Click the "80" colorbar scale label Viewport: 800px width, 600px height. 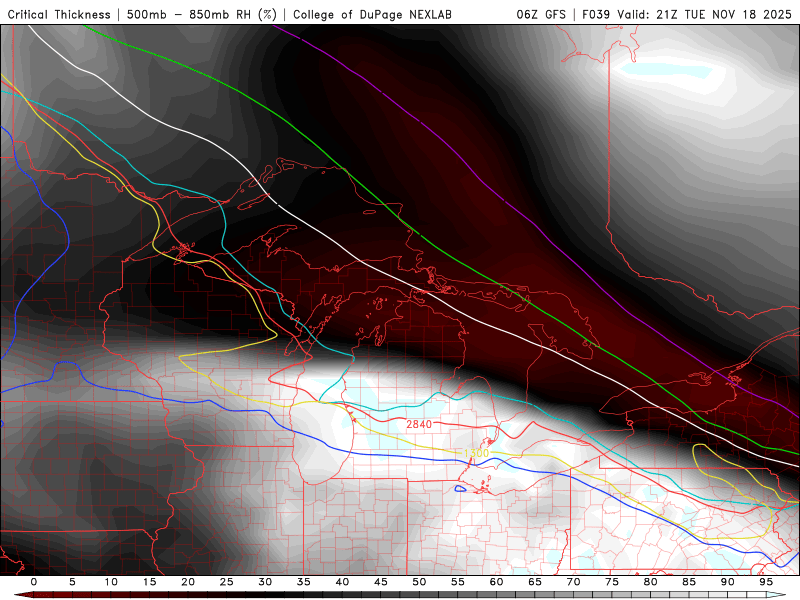651,582
